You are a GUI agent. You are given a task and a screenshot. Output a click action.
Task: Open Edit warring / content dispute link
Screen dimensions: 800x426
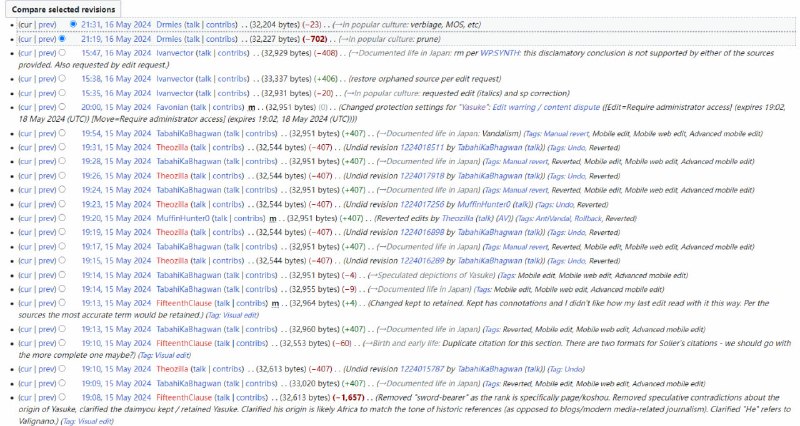pos(546,107)
